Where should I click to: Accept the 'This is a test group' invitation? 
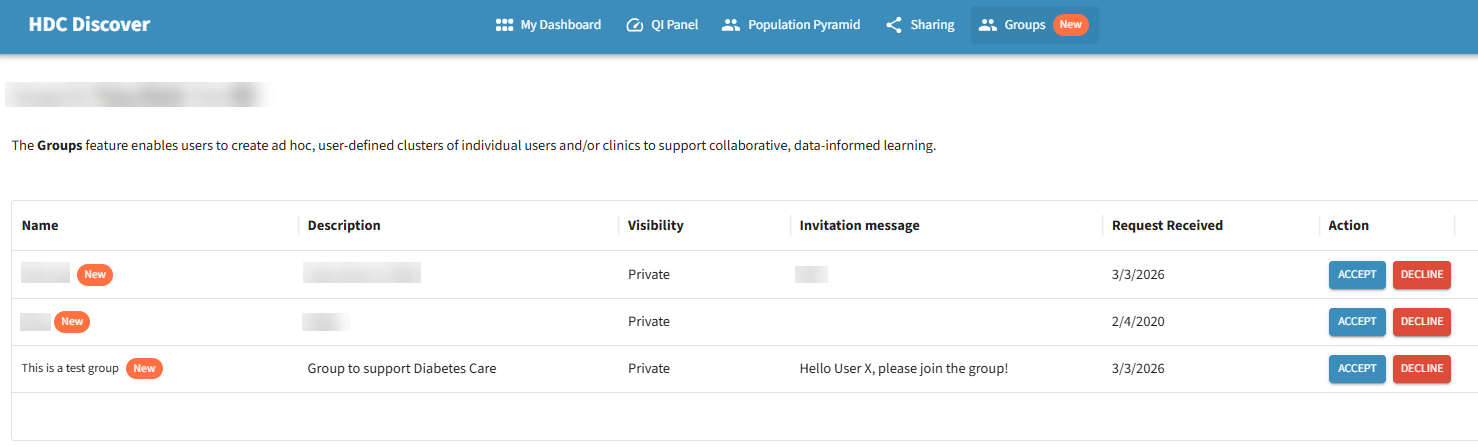[1357, 368]
